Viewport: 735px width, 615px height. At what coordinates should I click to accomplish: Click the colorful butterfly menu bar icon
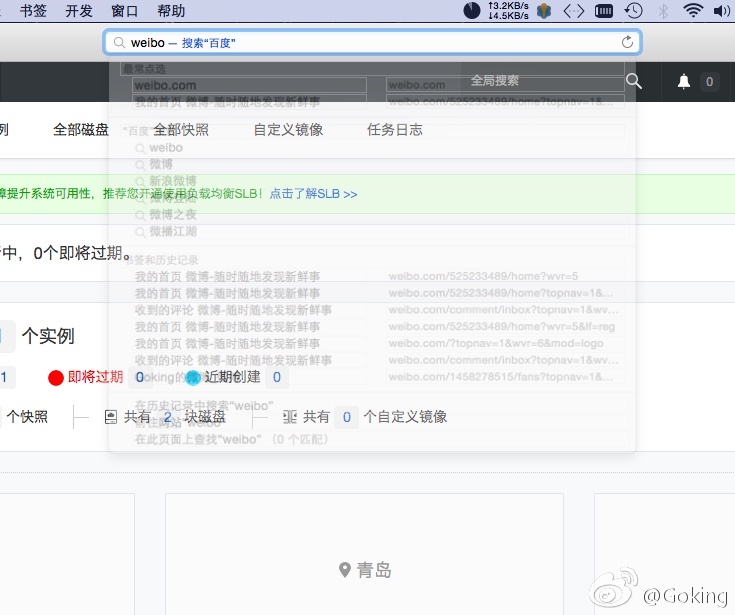coord(544,10)
